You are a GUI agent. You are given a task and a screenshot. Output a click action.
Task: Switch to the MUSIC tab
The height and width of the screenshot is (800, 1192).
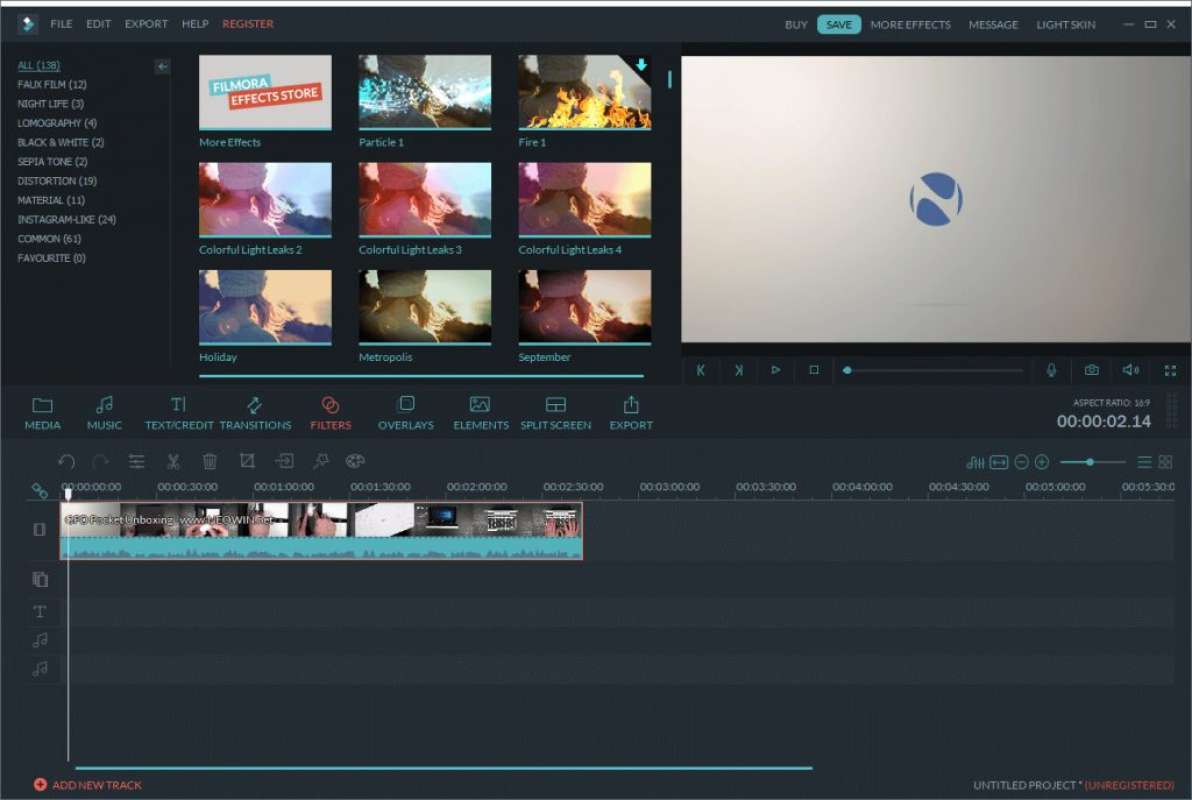pos(104,412)
